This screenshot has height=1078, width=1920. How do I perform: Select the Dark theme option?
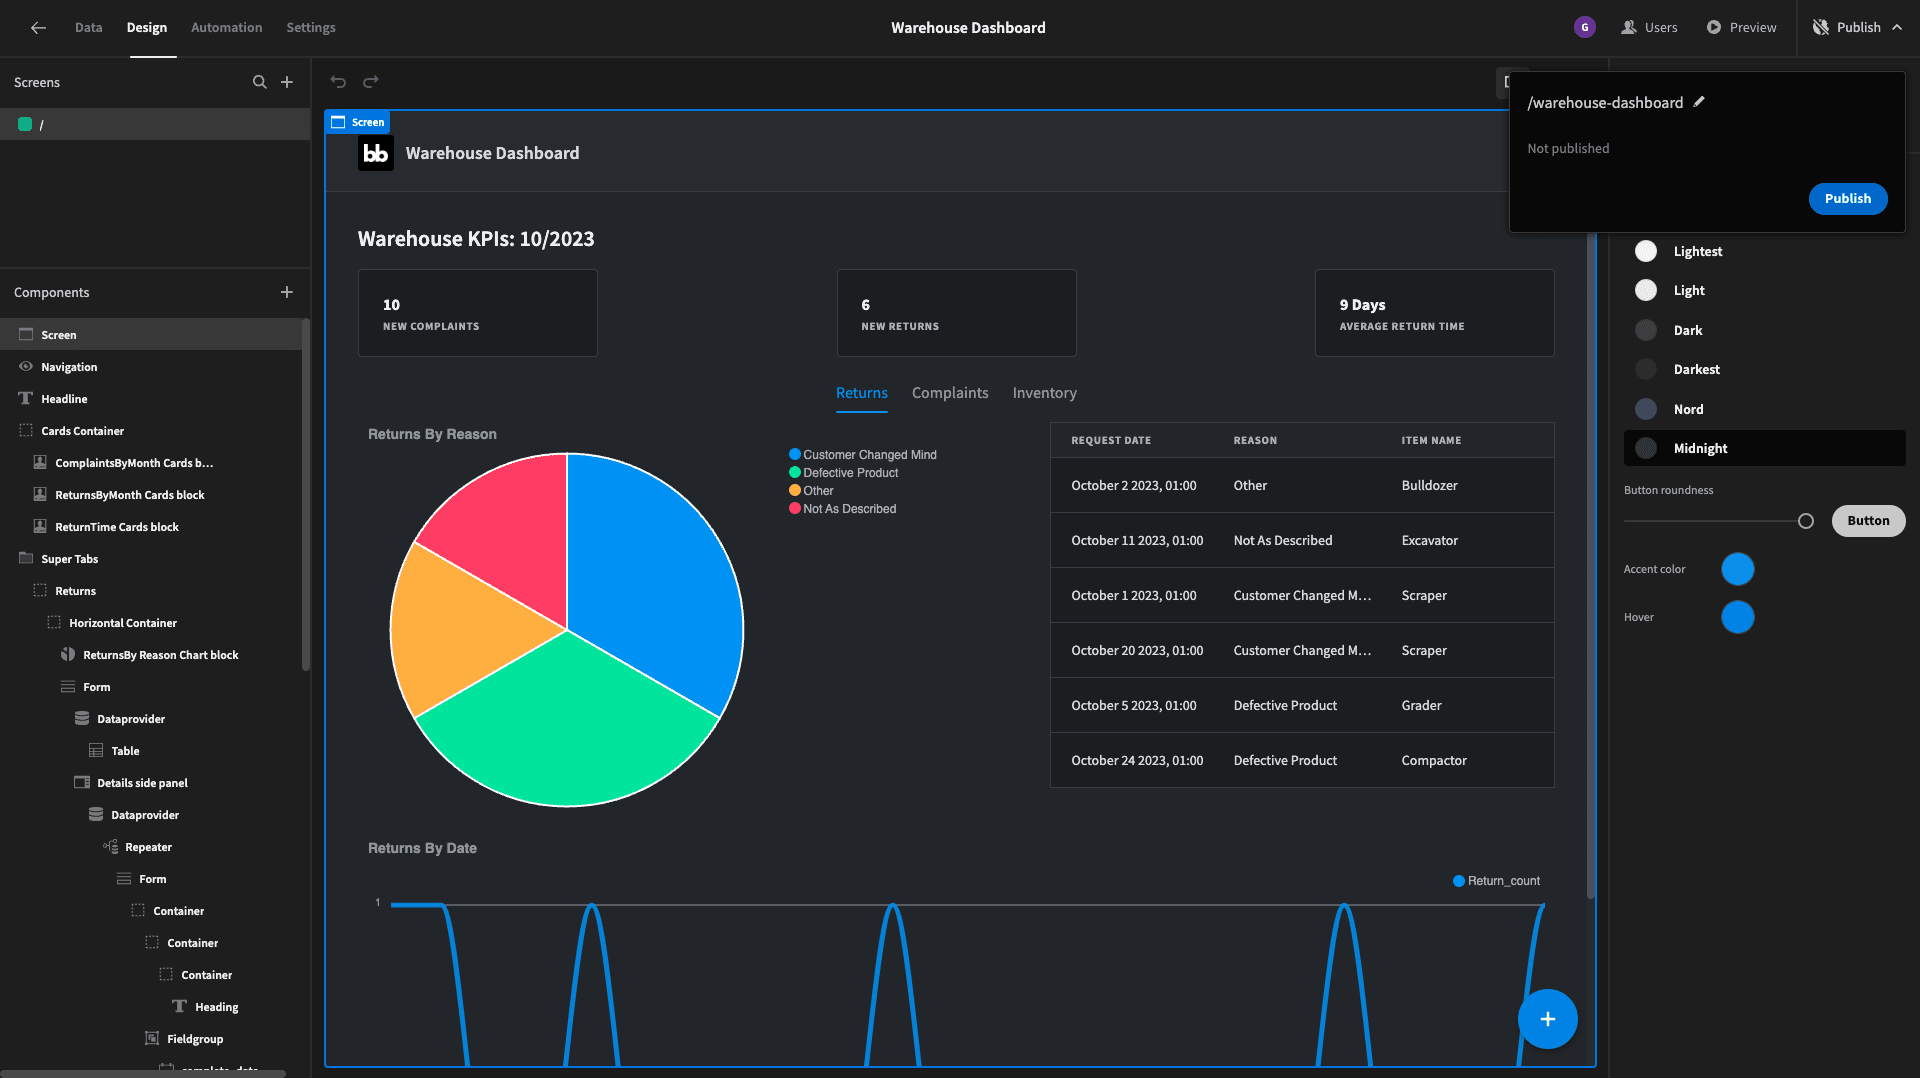[x=1764, y=330]
